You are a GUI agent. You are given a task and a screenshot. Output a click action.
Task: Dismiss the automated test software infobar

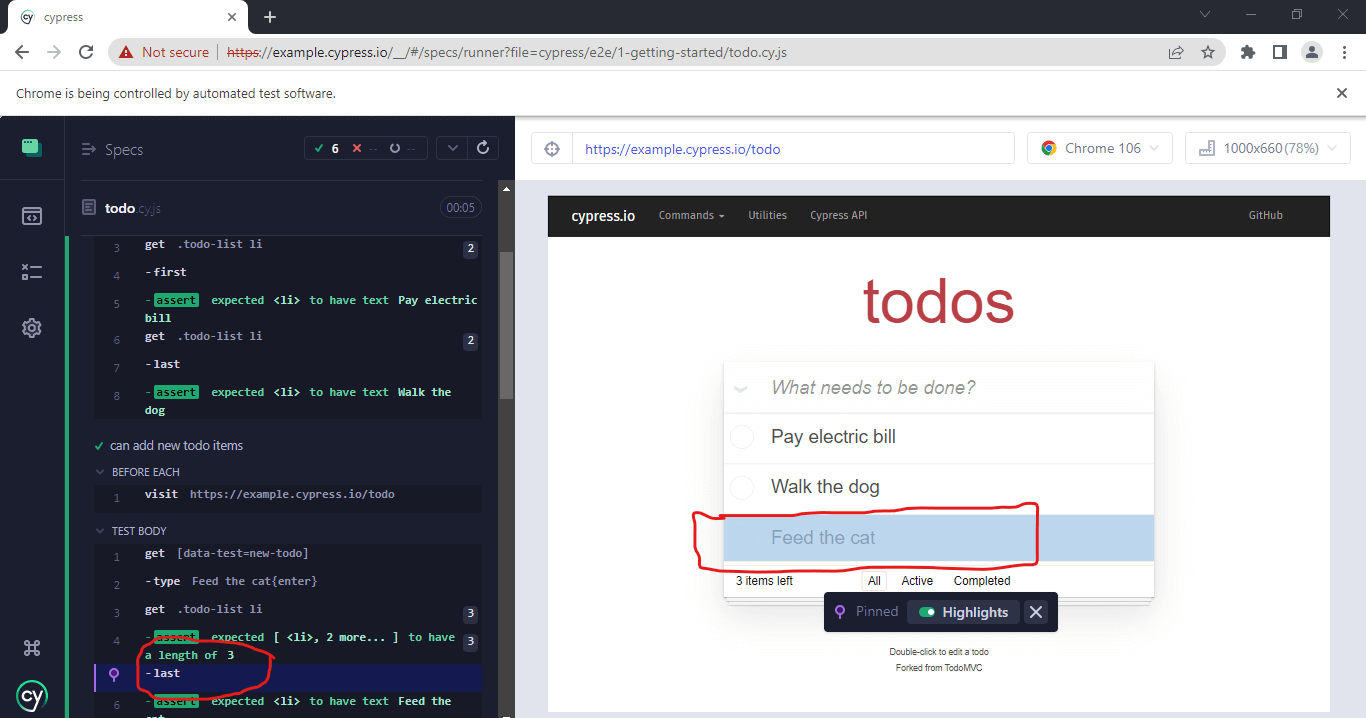tap(1342, 93)
